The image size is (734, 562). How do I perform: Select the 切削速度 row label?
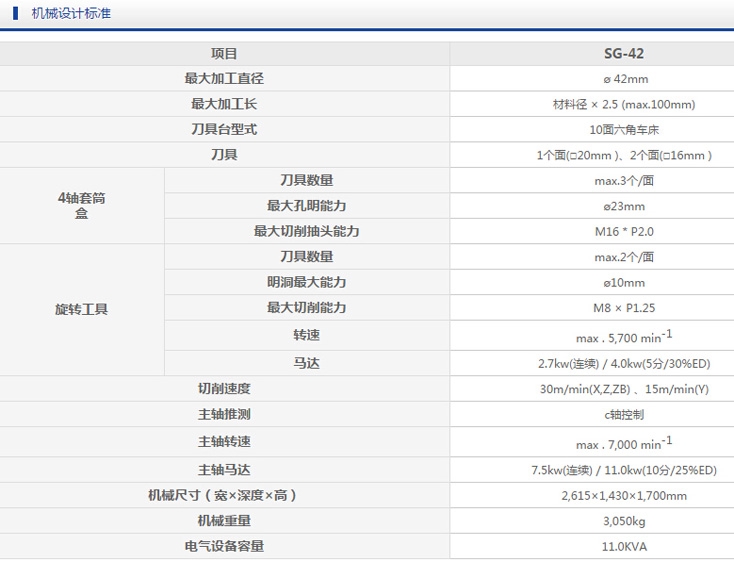point(224,388)
